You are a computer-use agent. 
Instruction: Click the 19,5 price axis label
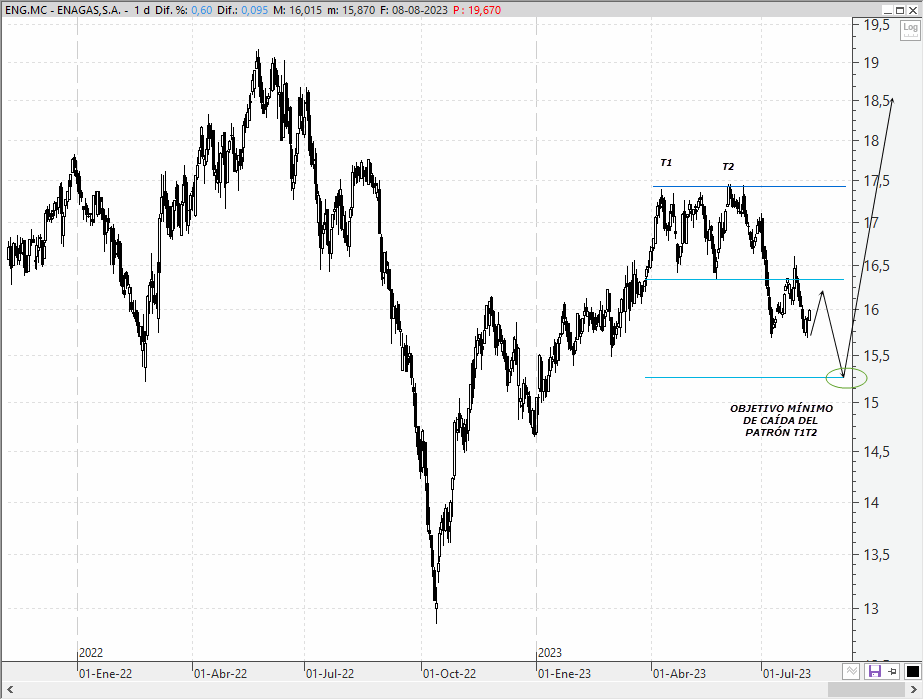[x=876, y=25]
